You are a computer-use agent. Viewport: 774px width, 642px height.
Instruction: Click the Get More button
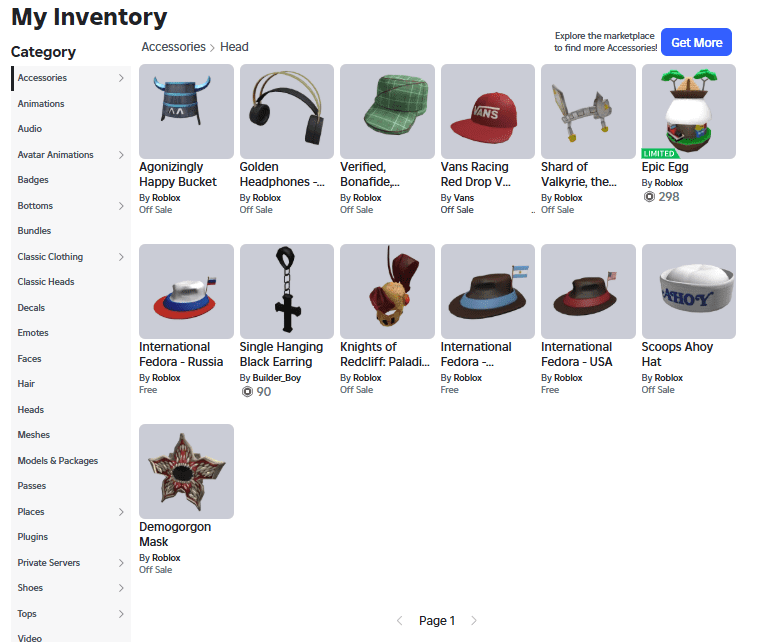tap(696, 42)
